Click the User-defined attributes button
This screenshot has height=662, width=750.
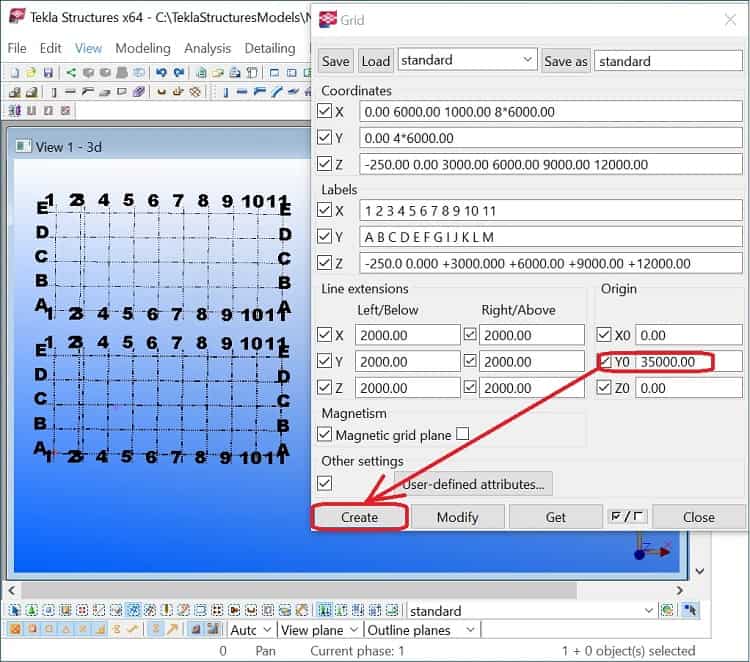coord(473,485)
